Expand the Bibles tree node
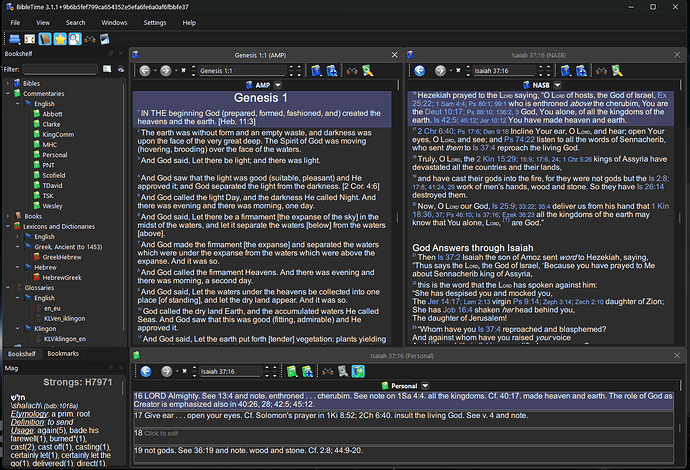 pyautogui.click(x=7, y=83)
